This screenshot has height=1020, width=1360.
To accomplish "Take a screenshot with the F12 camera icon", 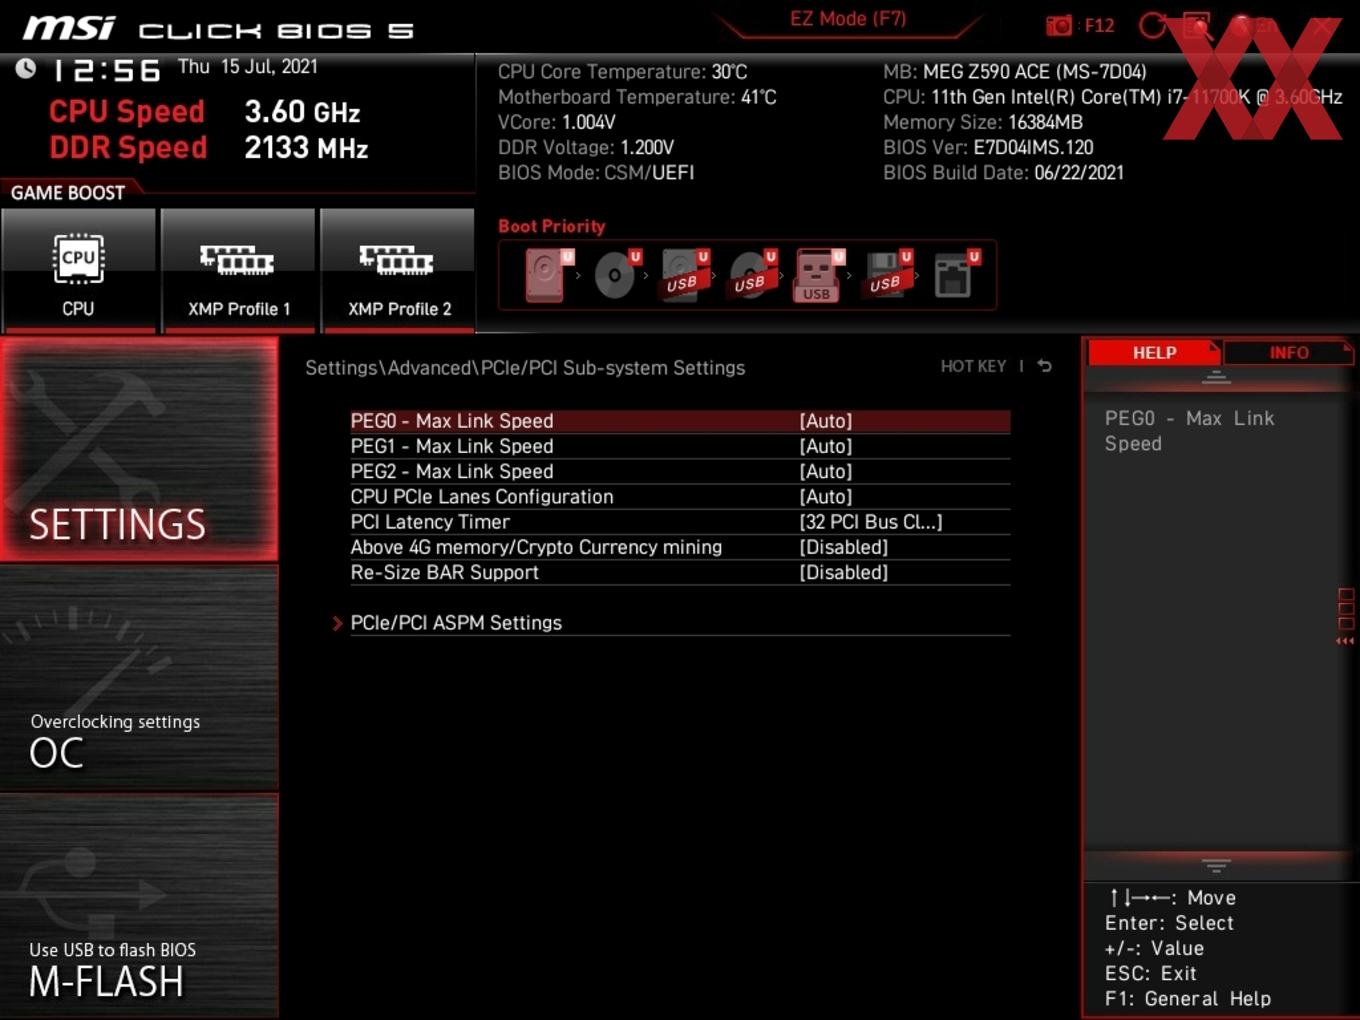I will coord(1058,25).
